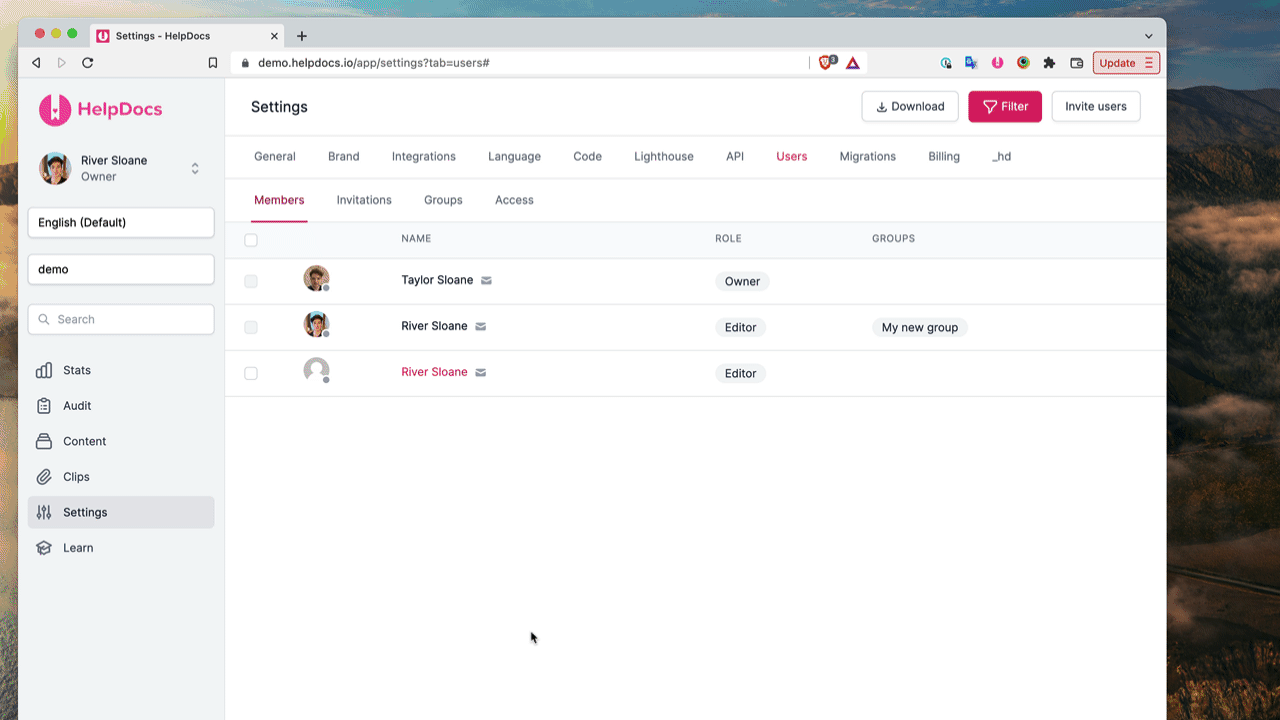Switch to the API tab

tap(735, 157)
